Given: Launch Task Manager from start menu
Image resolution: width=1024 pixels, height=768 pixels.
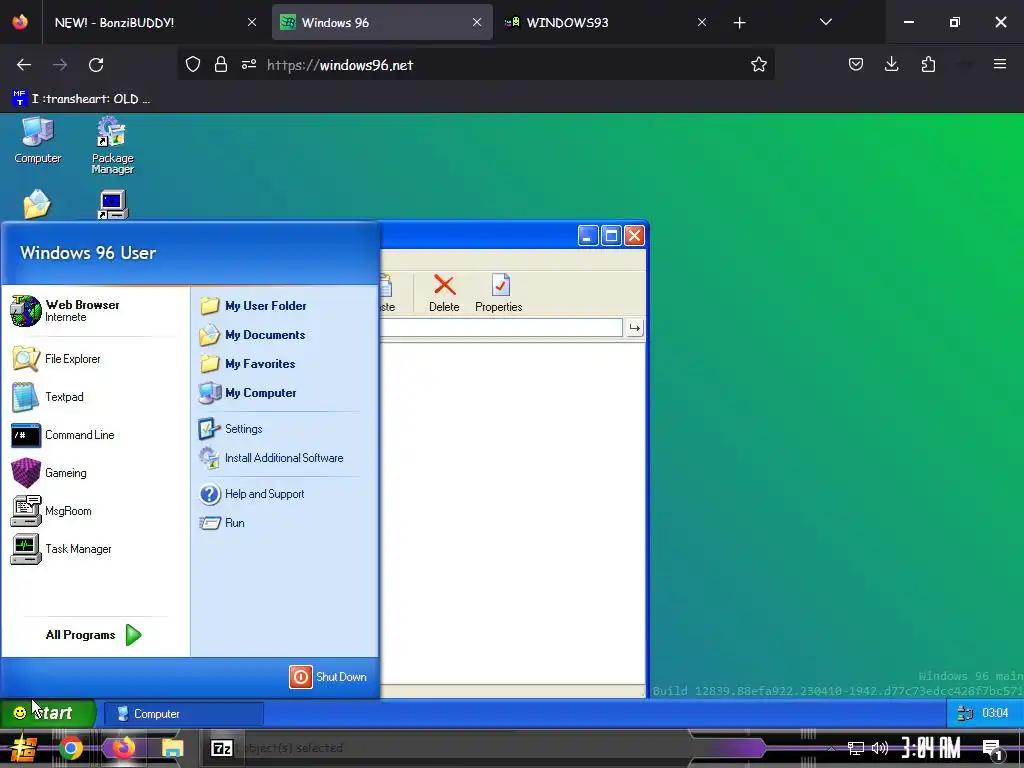Looking at the screenshot, I should pos(61,549).
